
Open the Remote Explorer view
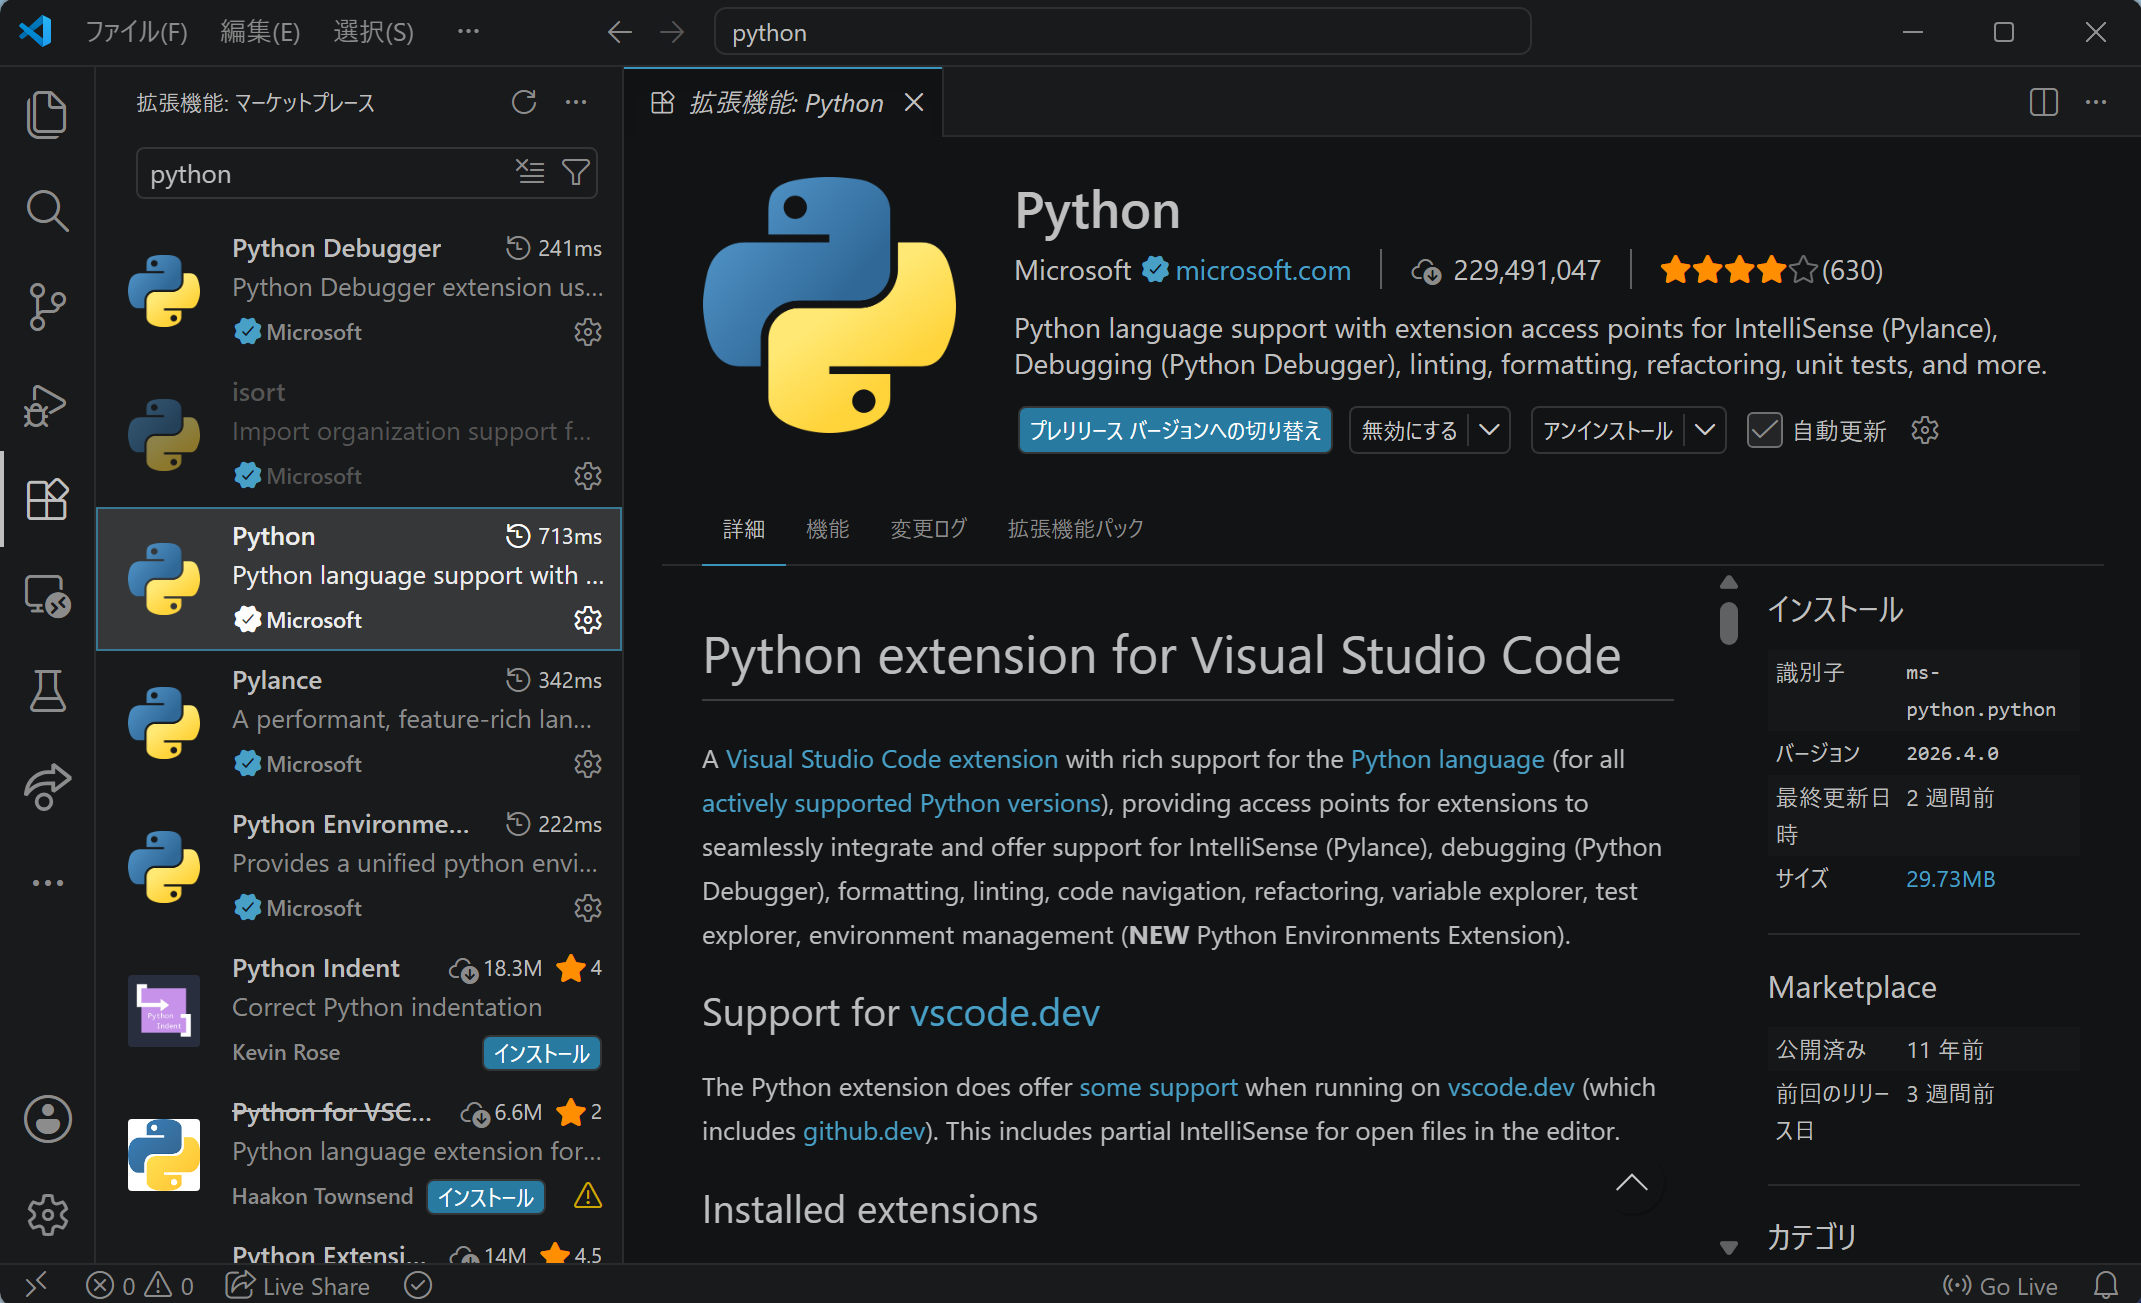[47, 596]
